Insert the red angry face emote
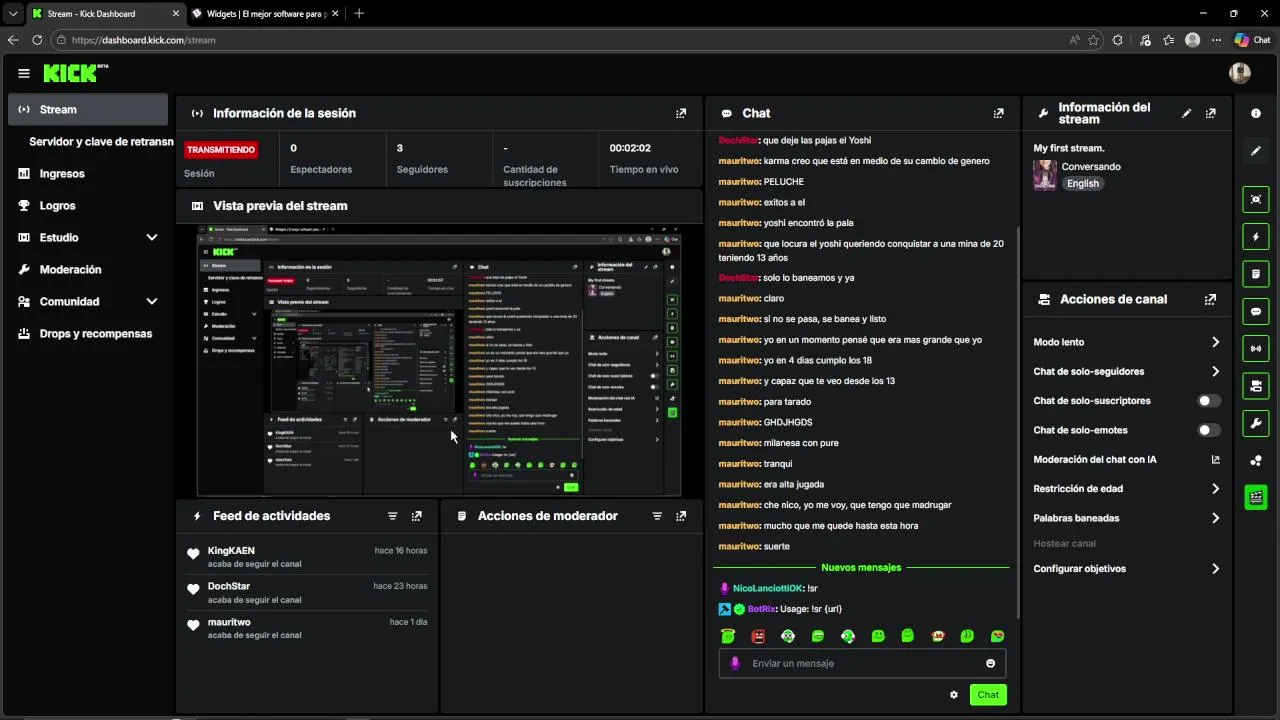 click(758, 636)
